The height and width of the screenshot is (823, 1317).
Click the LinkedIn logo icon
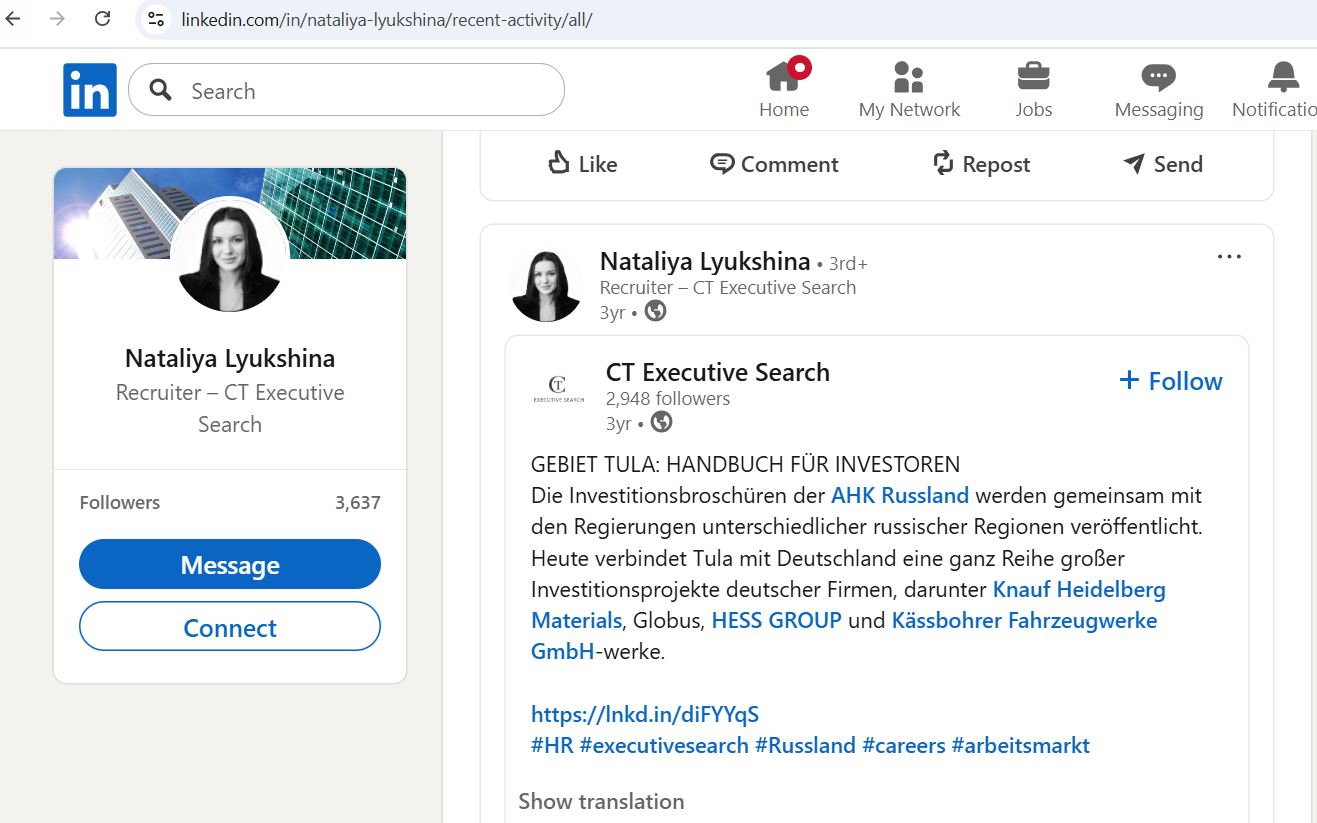(90, 90)
